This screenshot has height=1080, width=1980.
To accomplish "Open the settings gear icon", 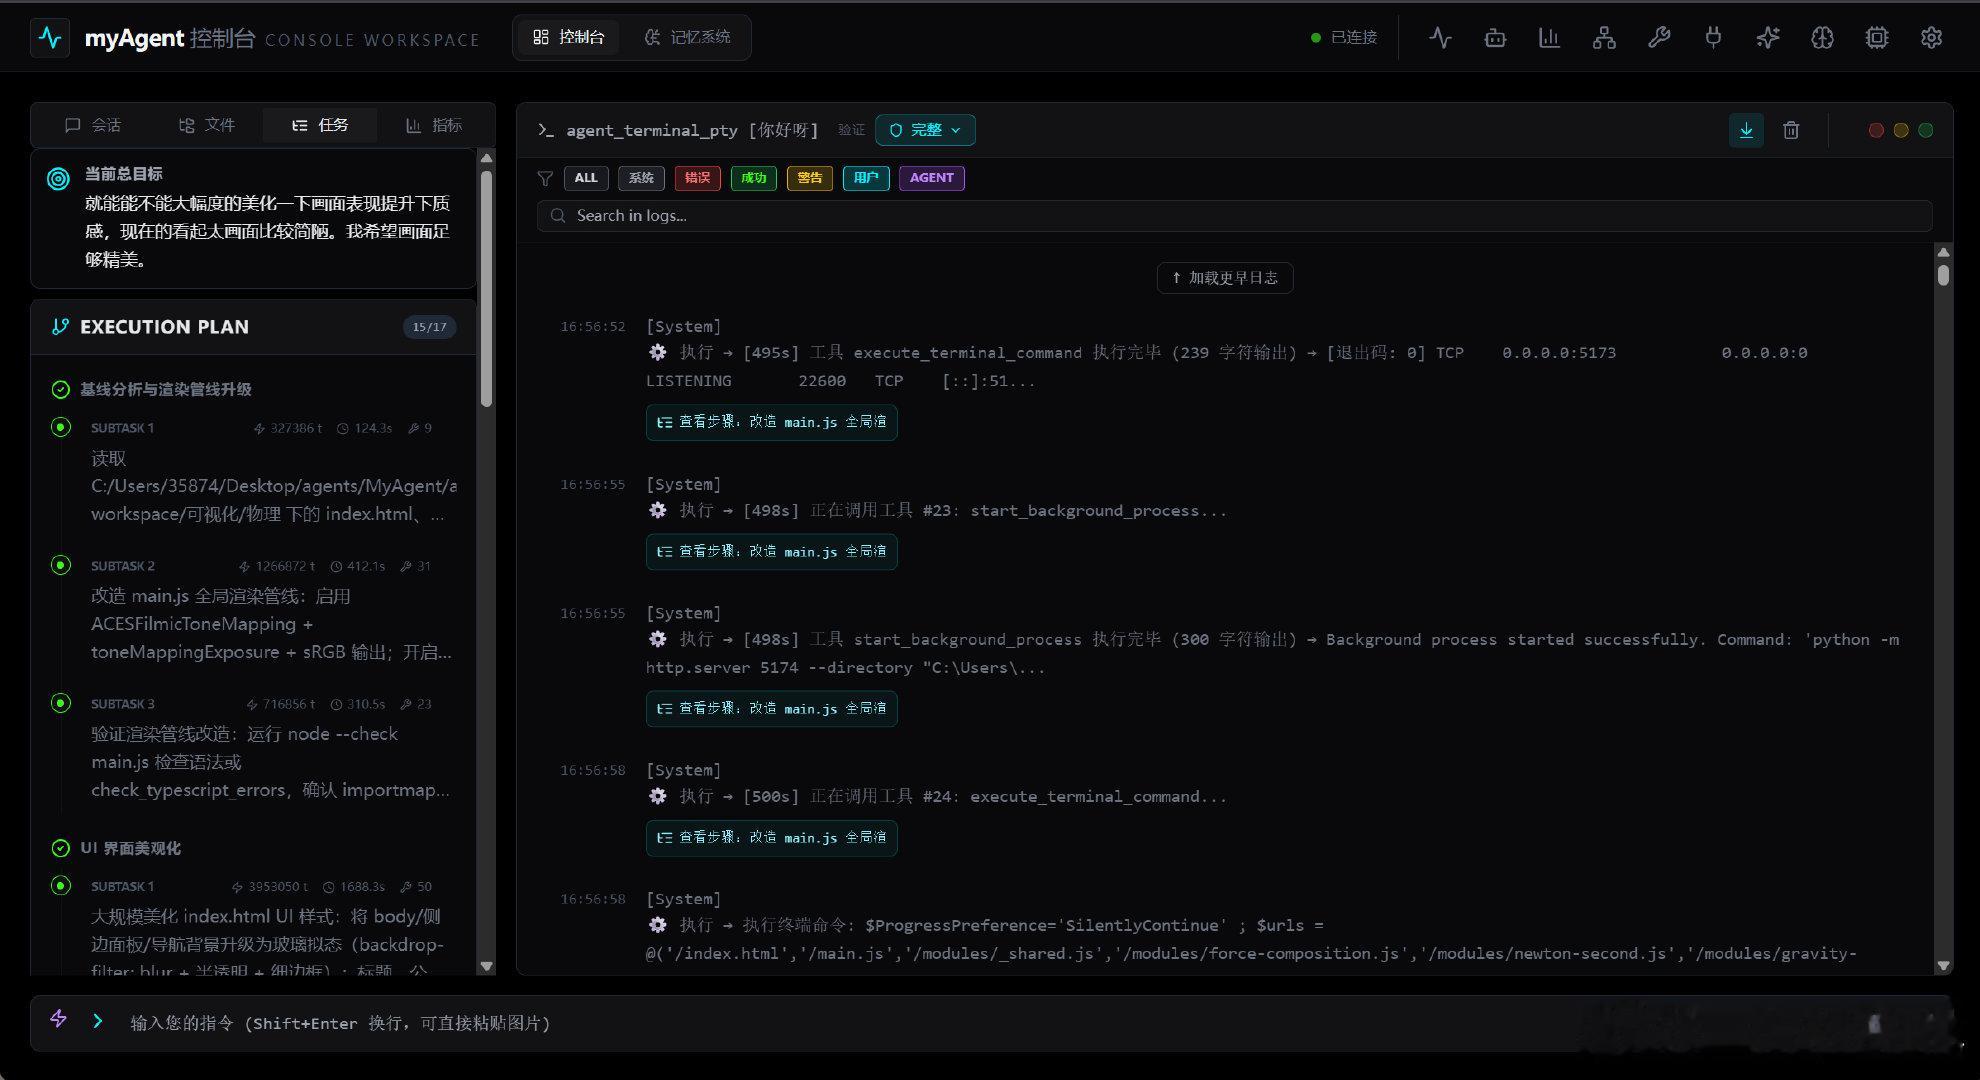I will (x=1931, y=38).
